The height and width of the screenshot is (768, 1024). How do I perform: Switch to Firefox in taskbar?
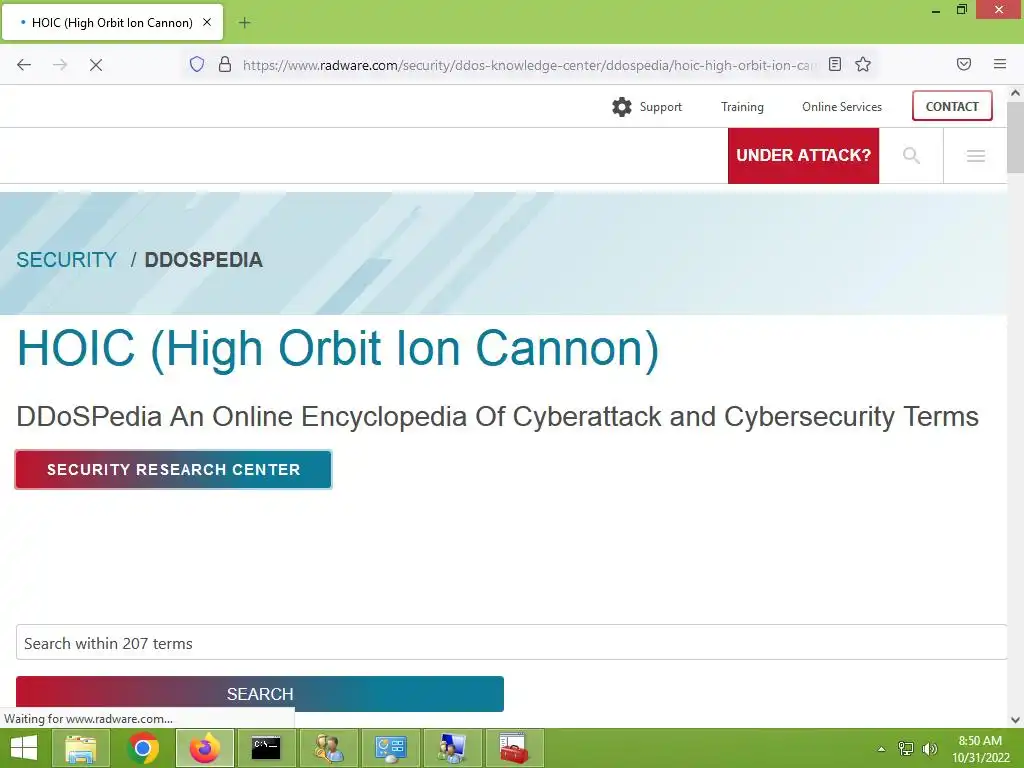(x=204, y=748)
